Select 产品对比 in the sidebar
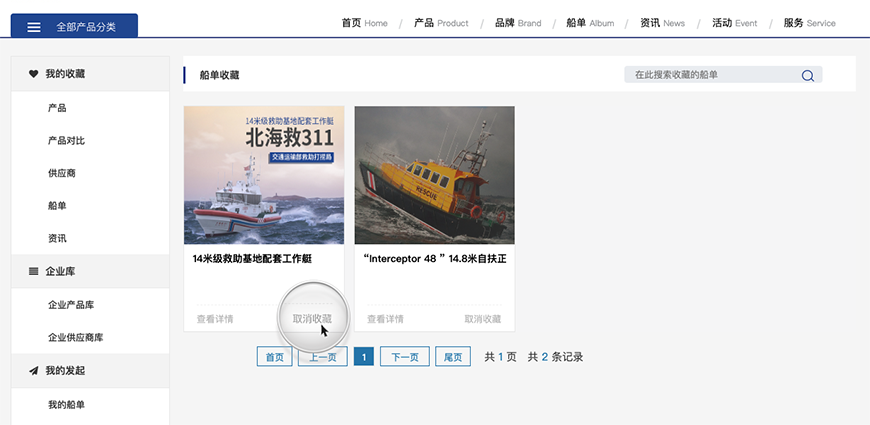 [x=66, y=140]
